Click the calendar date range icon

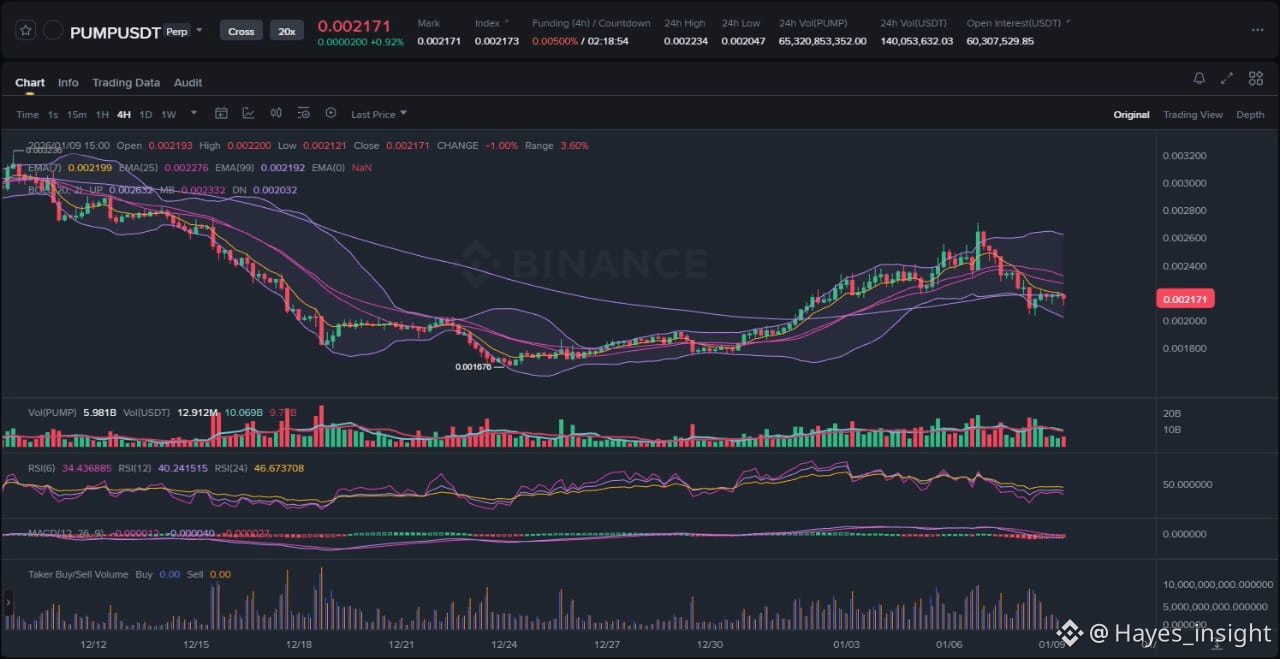(x=221, y=114)
